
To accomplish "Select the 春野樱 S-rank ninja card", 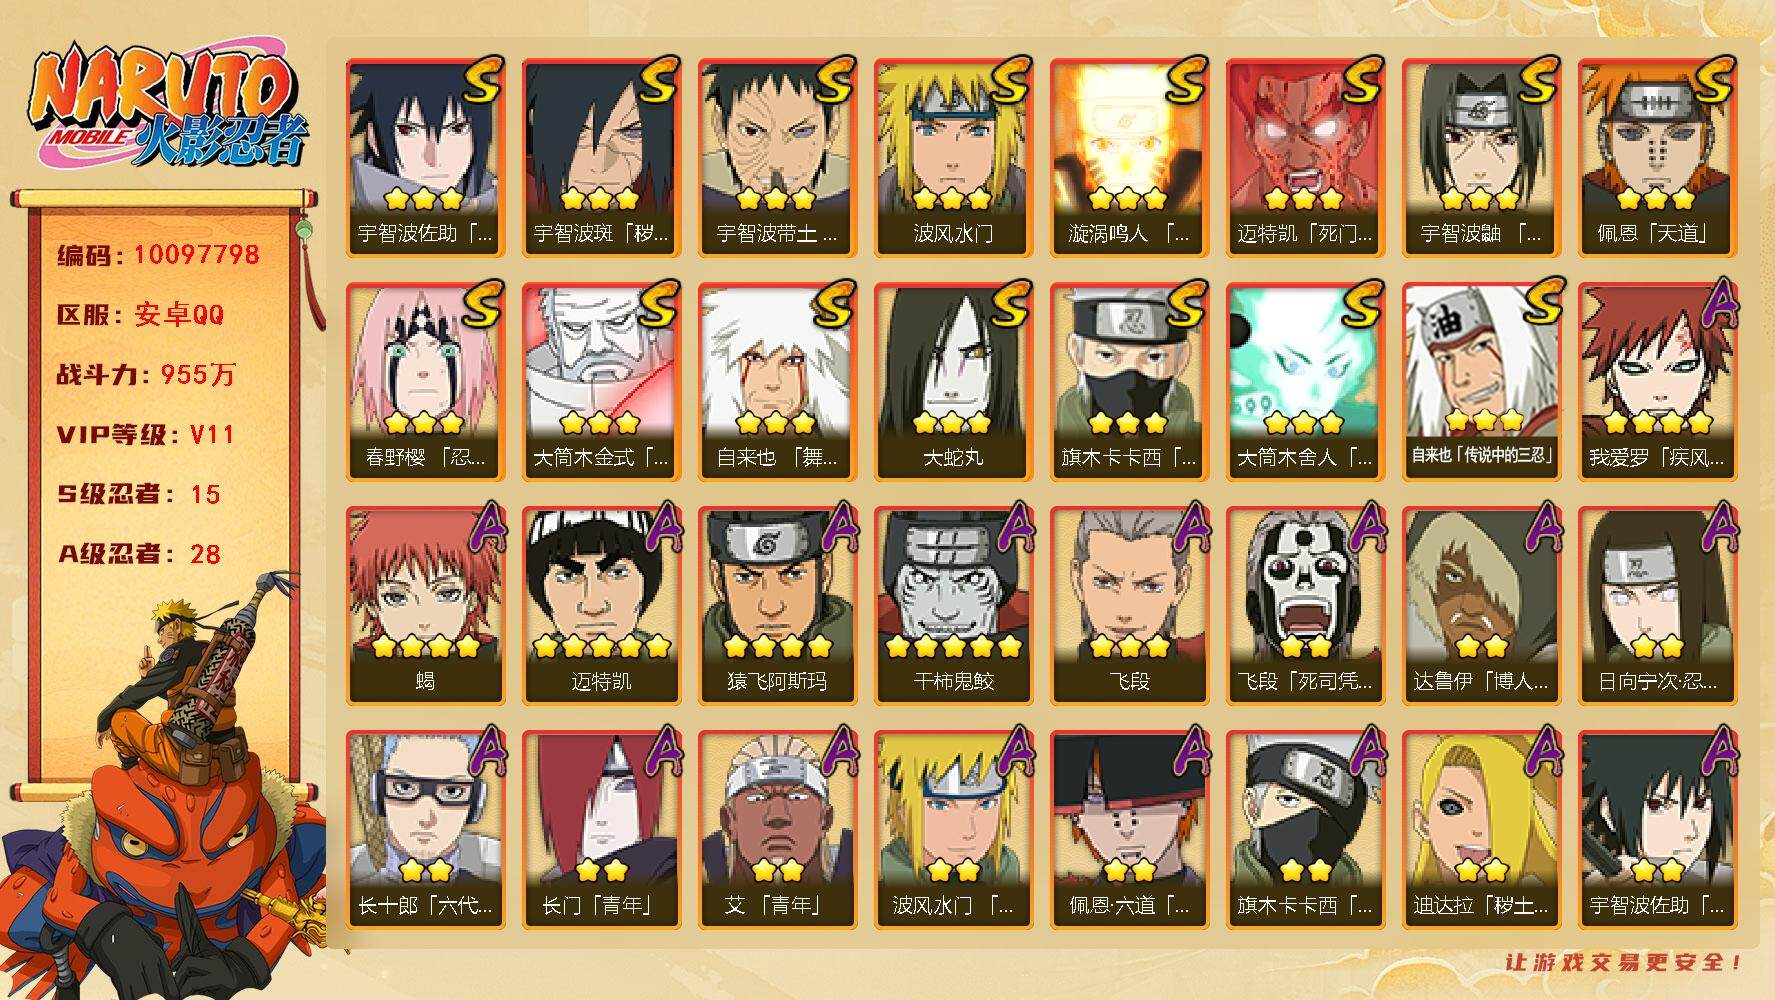I will (425, 382).
